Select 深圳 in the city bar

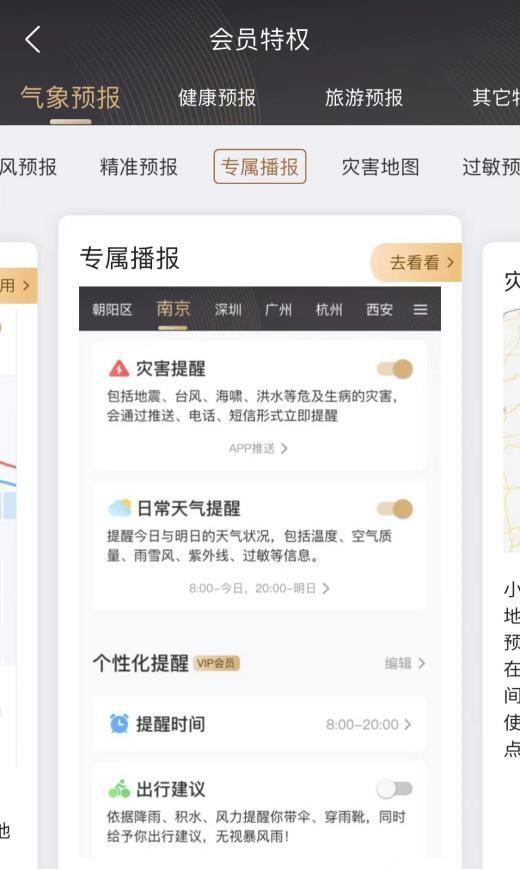pyautogui.click(x=228, y=309)
